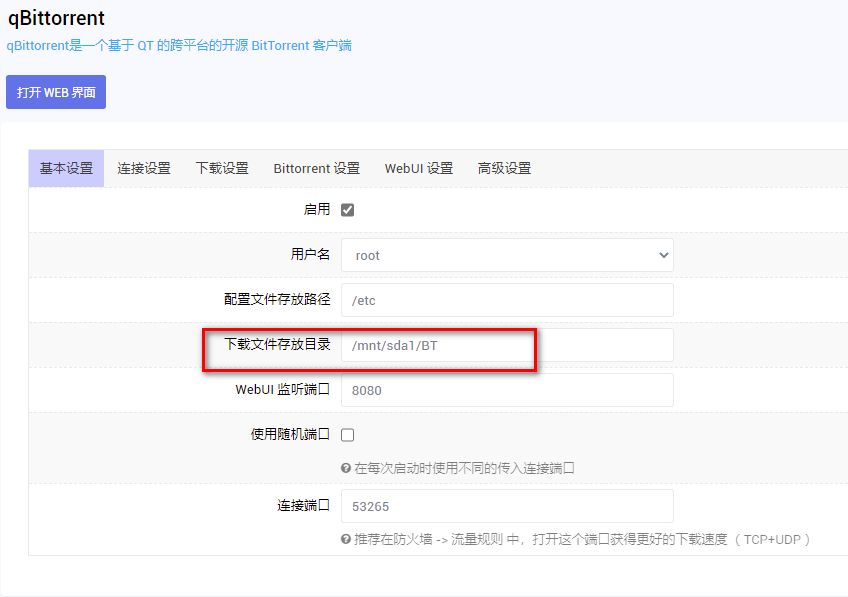Screen dimensions: 848x597
Task: Click the 启用 label
Action: click(x=317, y=209)
